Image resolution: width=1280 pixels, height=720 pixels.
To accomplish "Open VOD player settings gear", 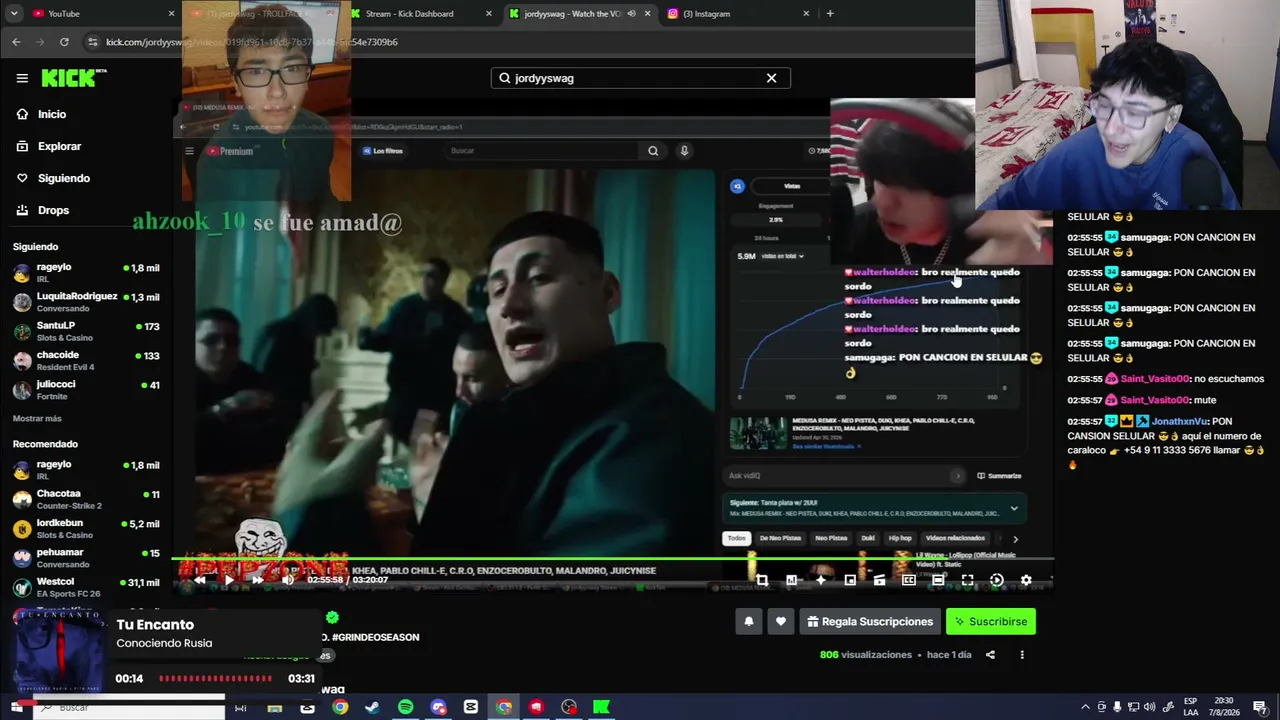I will pyautogui.click(x=1026, y=580).
